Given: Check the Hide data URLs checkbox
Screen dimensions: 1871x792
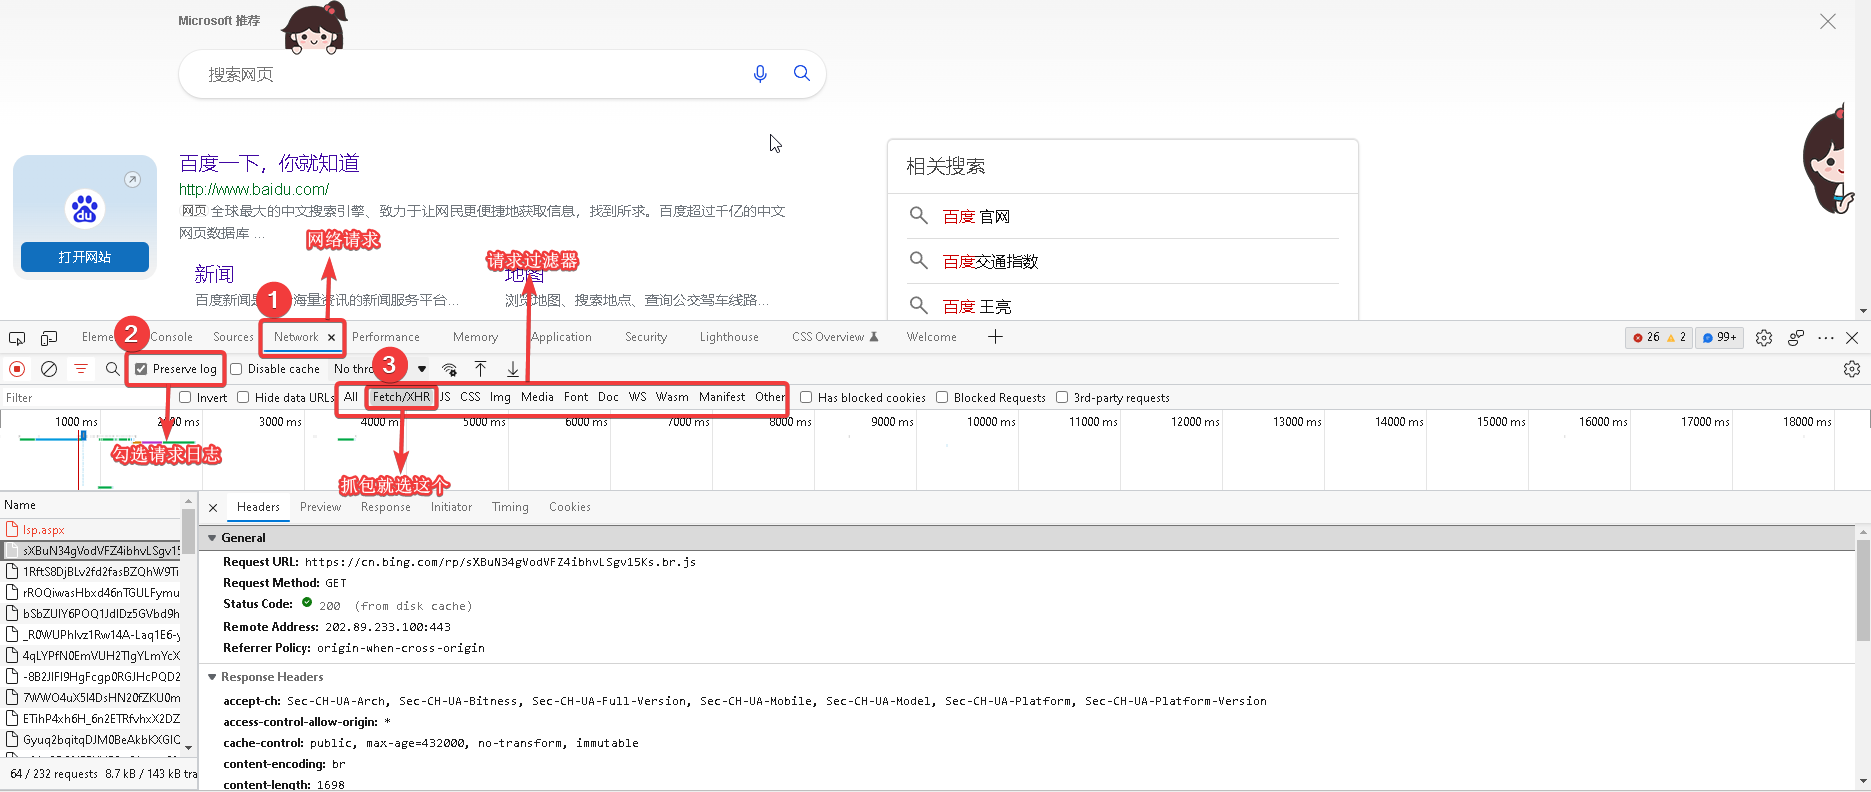Looking at the screenshot, I should click(243, 397).
